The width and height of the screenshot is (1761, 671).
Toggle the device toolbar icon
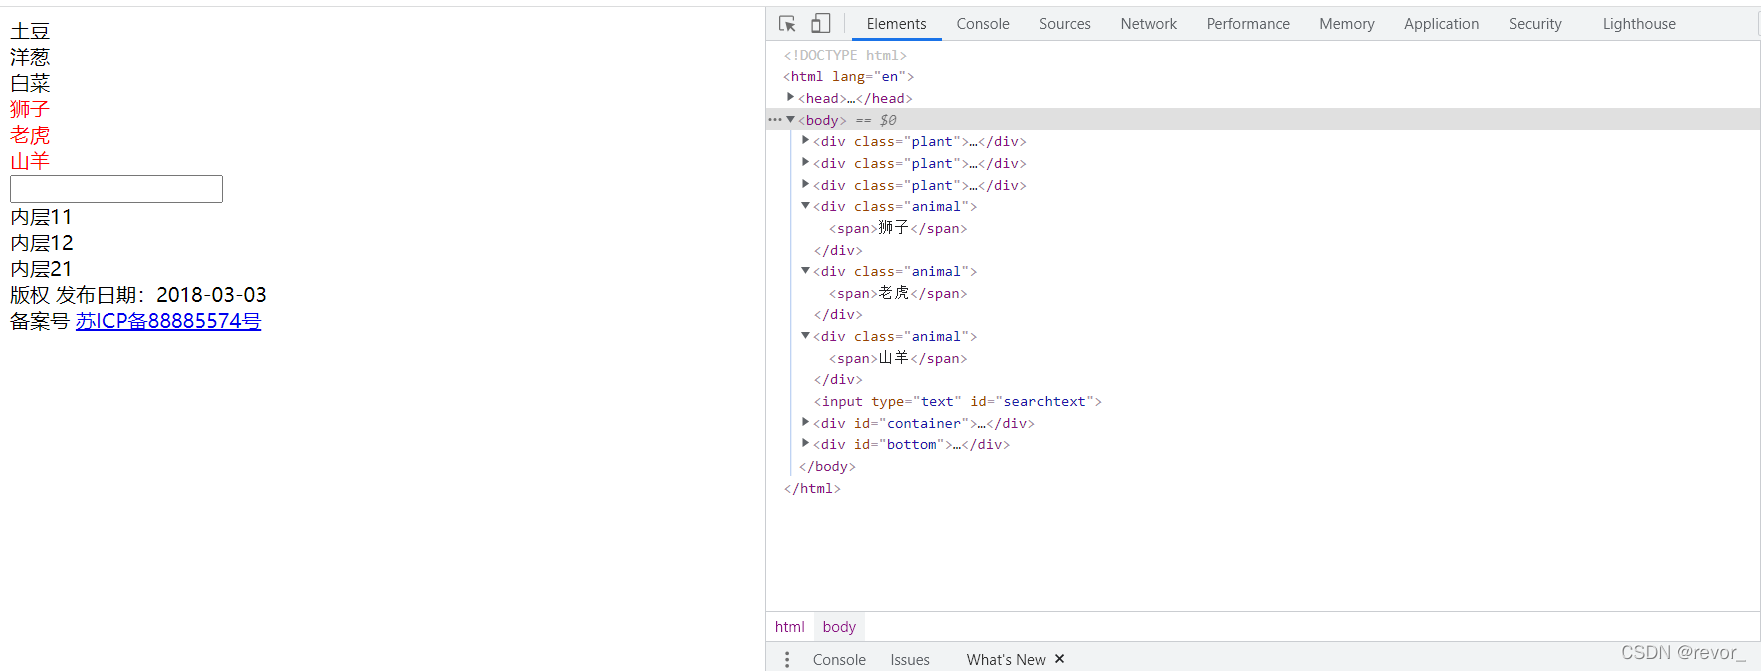820,23
